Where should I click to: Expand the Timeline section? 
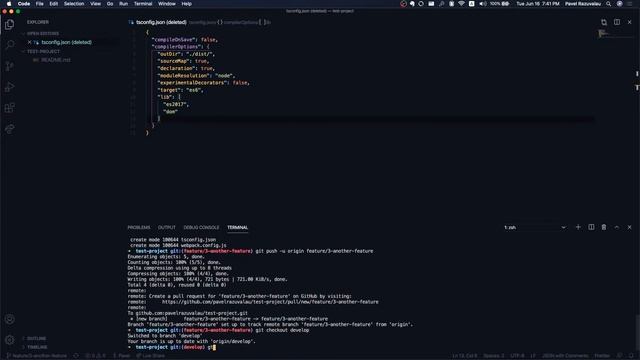[37, 347]
